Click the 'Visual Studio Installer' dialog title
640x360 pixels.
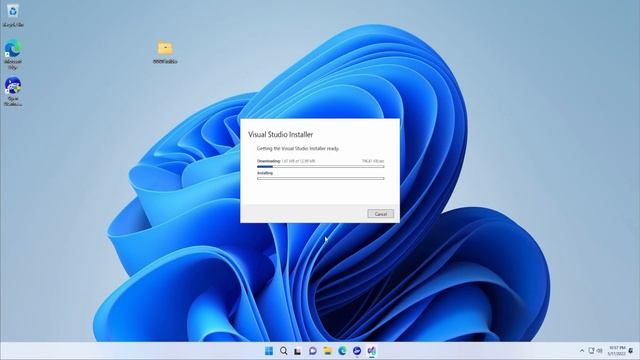pyautogui.click(x=280, y=134)
